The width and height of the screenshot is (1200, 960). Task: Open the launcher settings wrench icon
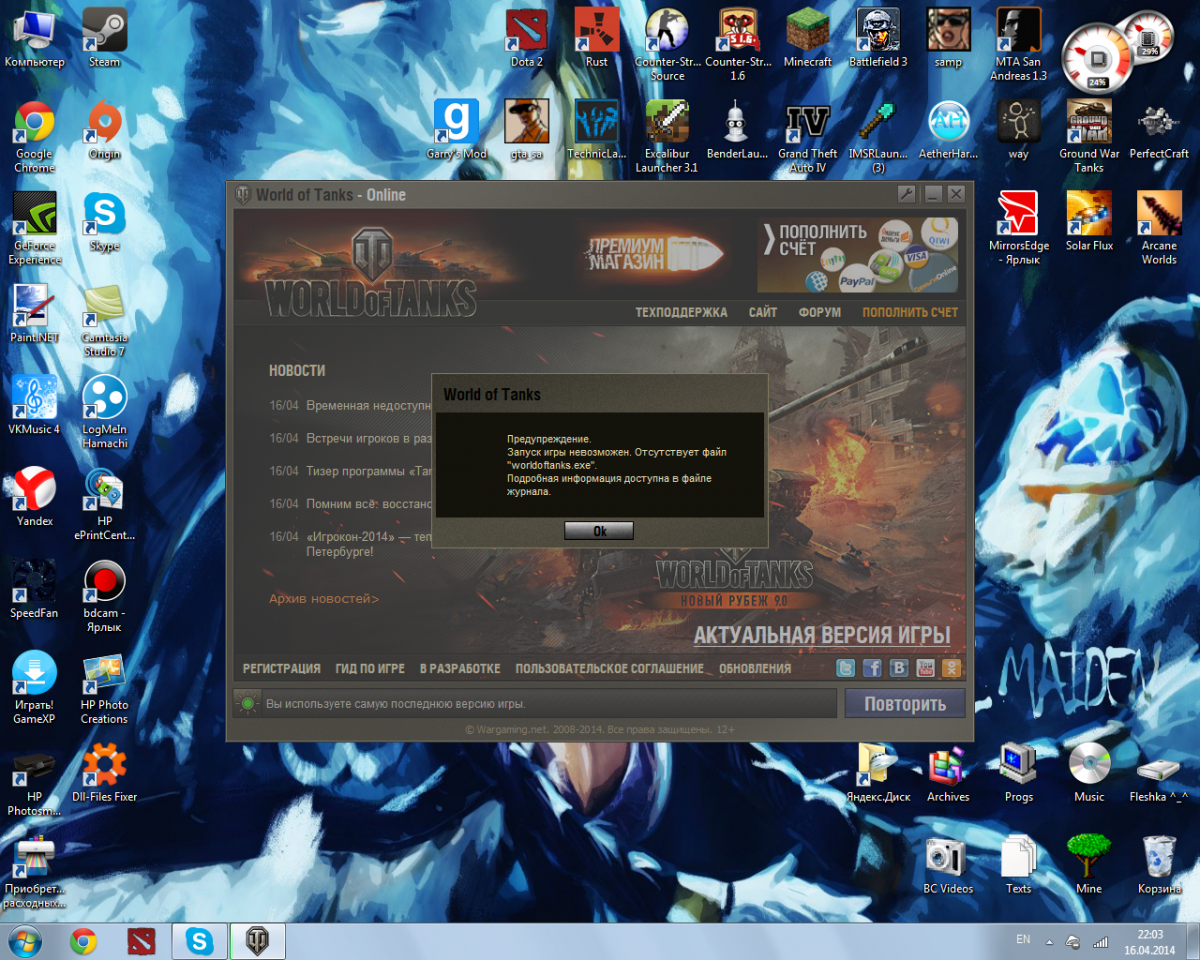point(907,194)
